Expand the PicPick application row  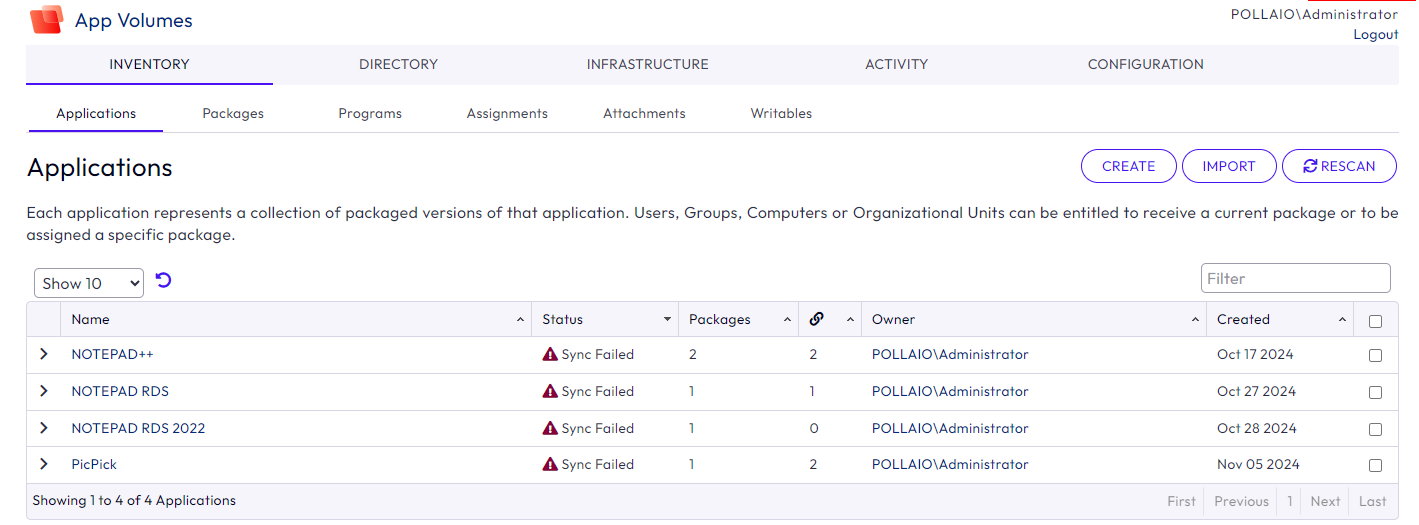(43, 464)
